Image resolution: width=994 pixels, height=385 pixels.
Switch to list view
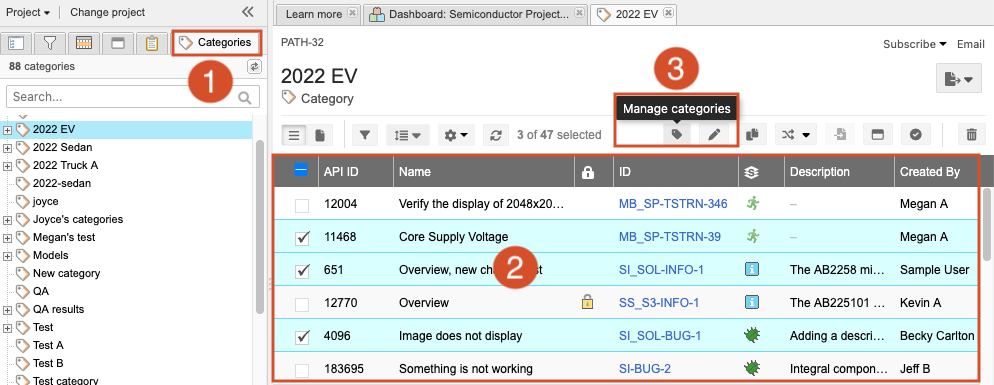[294, 134]
